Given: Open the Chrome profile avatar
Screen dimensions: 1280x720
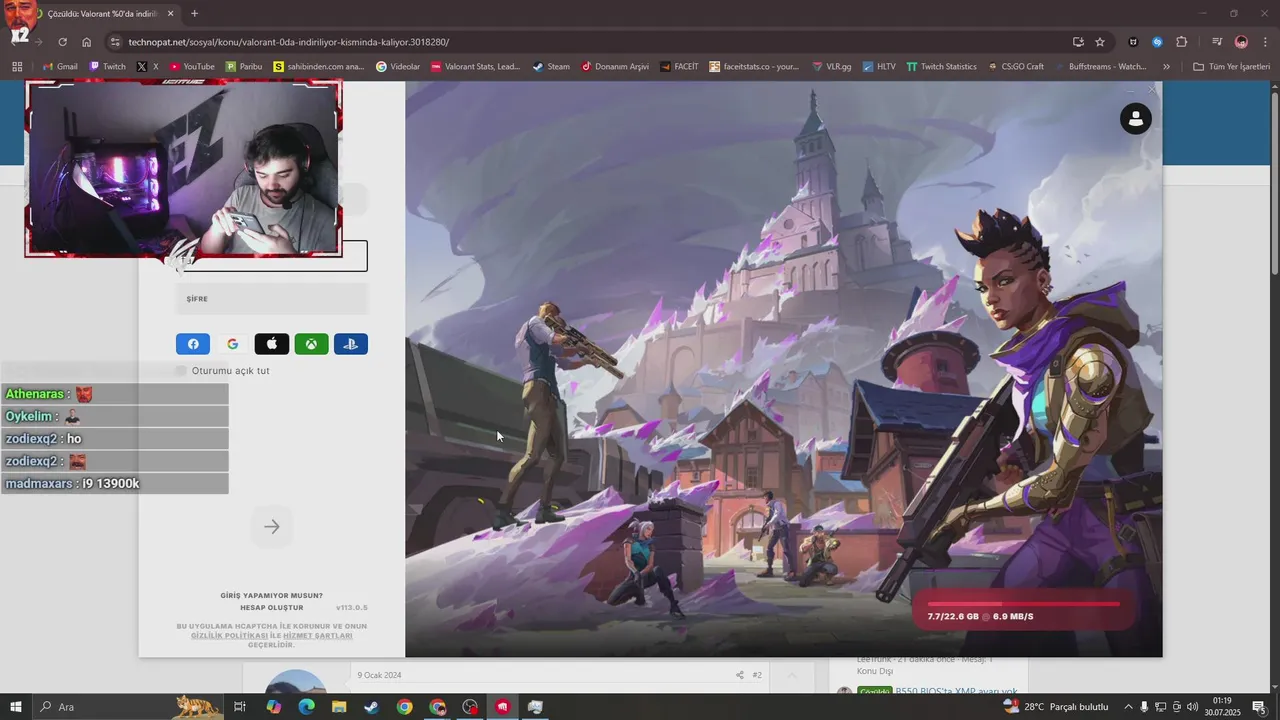Looking at the screenshot, I should [1241, 42].
